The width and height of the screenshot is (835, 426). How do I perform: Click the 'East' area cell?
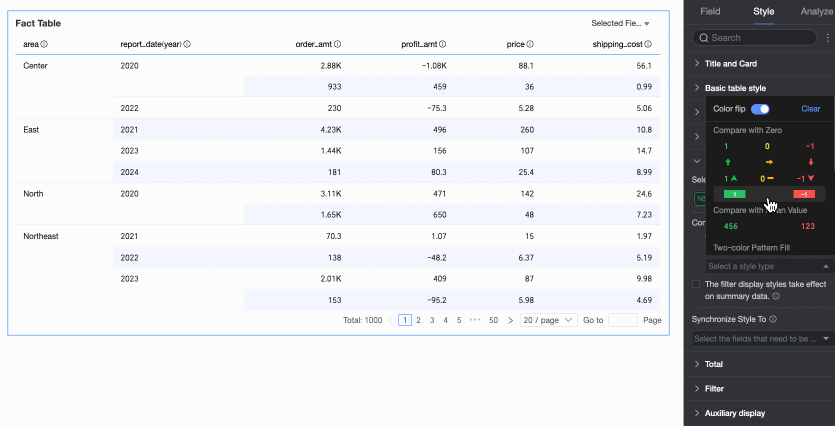[x=31, y=130]
